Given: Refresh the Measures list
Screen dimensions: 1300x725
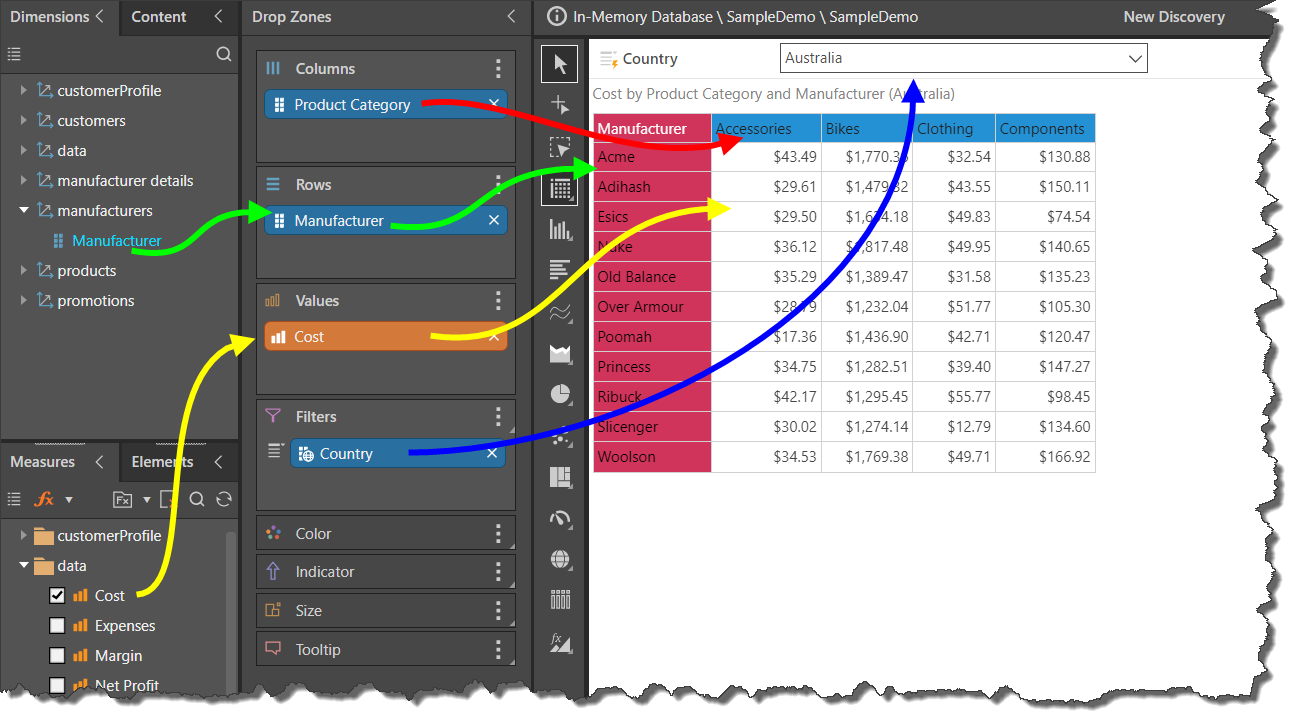Looking at the screenshot, I should click(x=224, y=499).
